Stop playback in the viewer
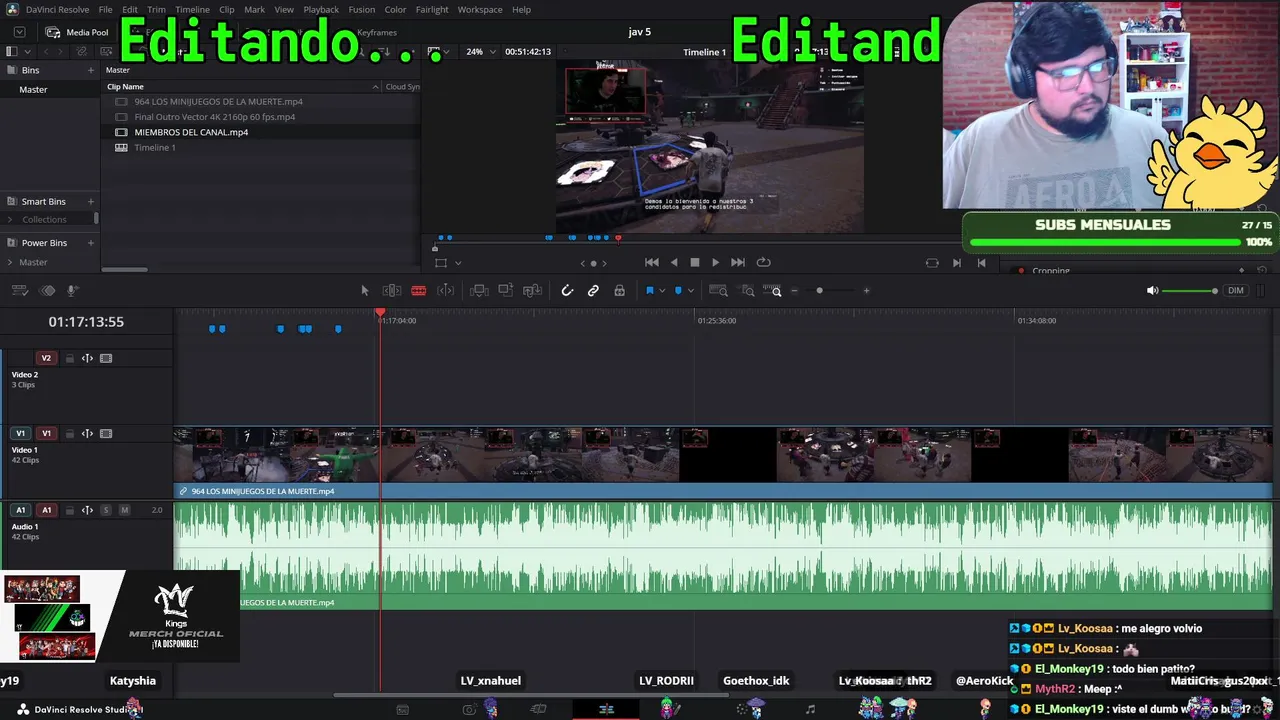The image size is (1280, 720). (695, 263)
